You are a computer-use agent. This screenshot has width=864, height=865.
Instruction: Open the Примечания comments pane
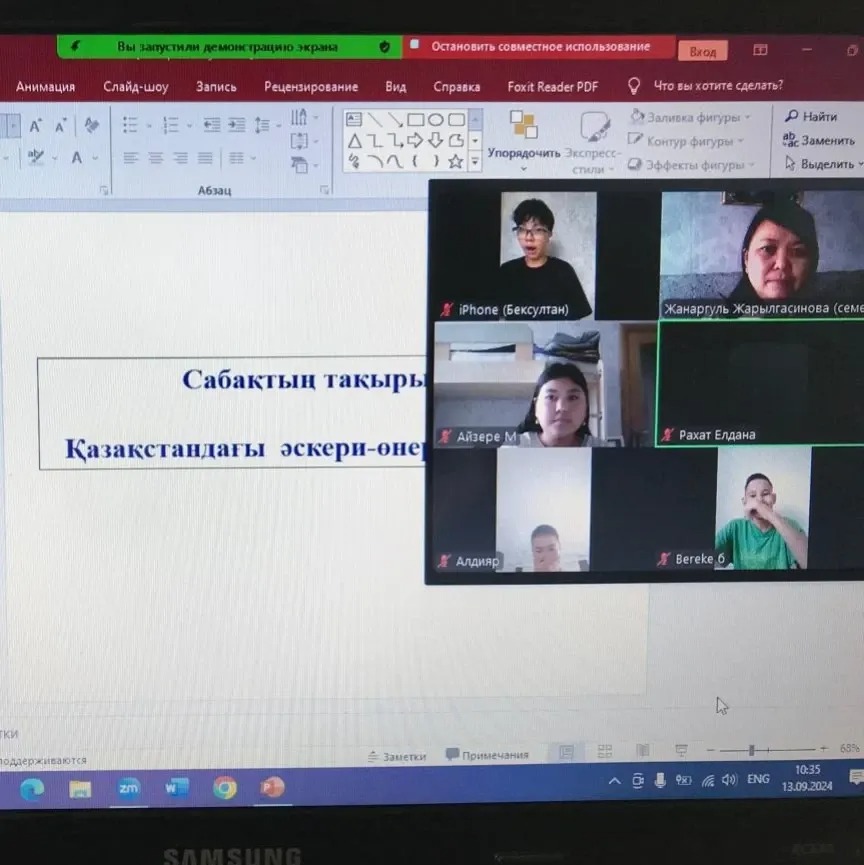point(487,754)
